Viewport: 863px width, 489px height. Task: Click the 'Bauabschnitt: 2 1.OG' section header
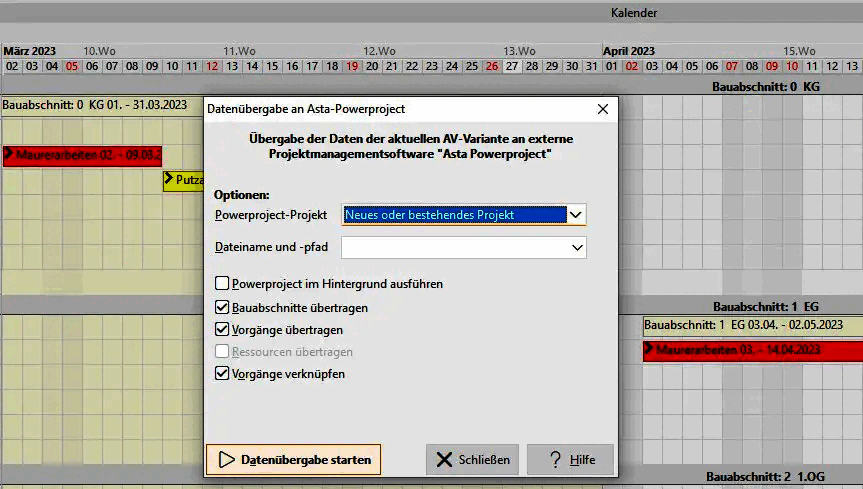pyautogui.click(x=765, y=476)
